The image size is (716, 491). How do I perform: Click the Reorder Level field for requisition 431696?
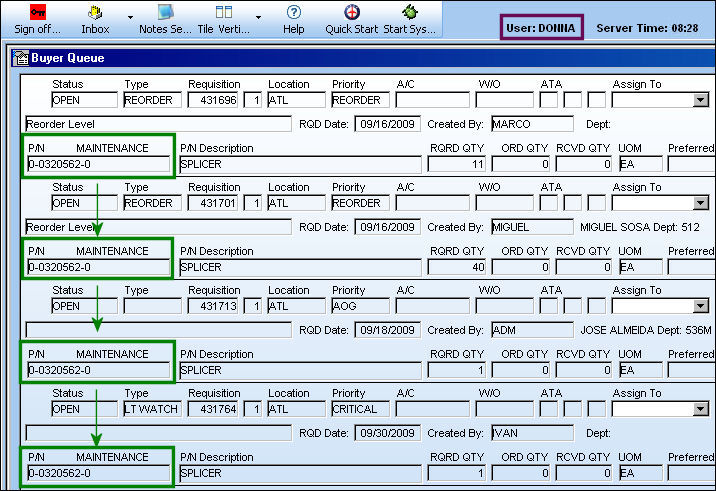pyautogui.click(x=158, y=124)
